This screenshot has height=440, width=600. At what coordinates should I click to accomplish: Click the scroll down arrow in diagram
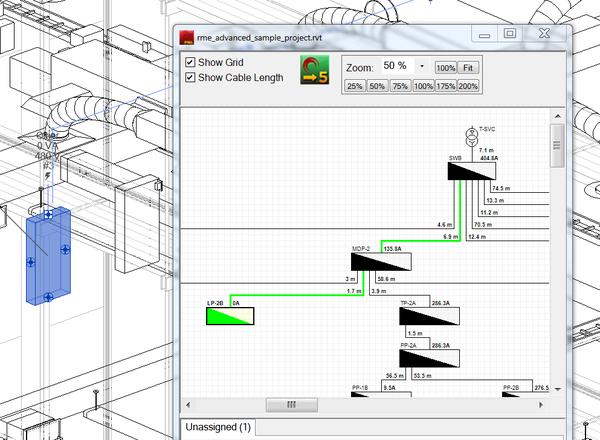click(558, 389)
